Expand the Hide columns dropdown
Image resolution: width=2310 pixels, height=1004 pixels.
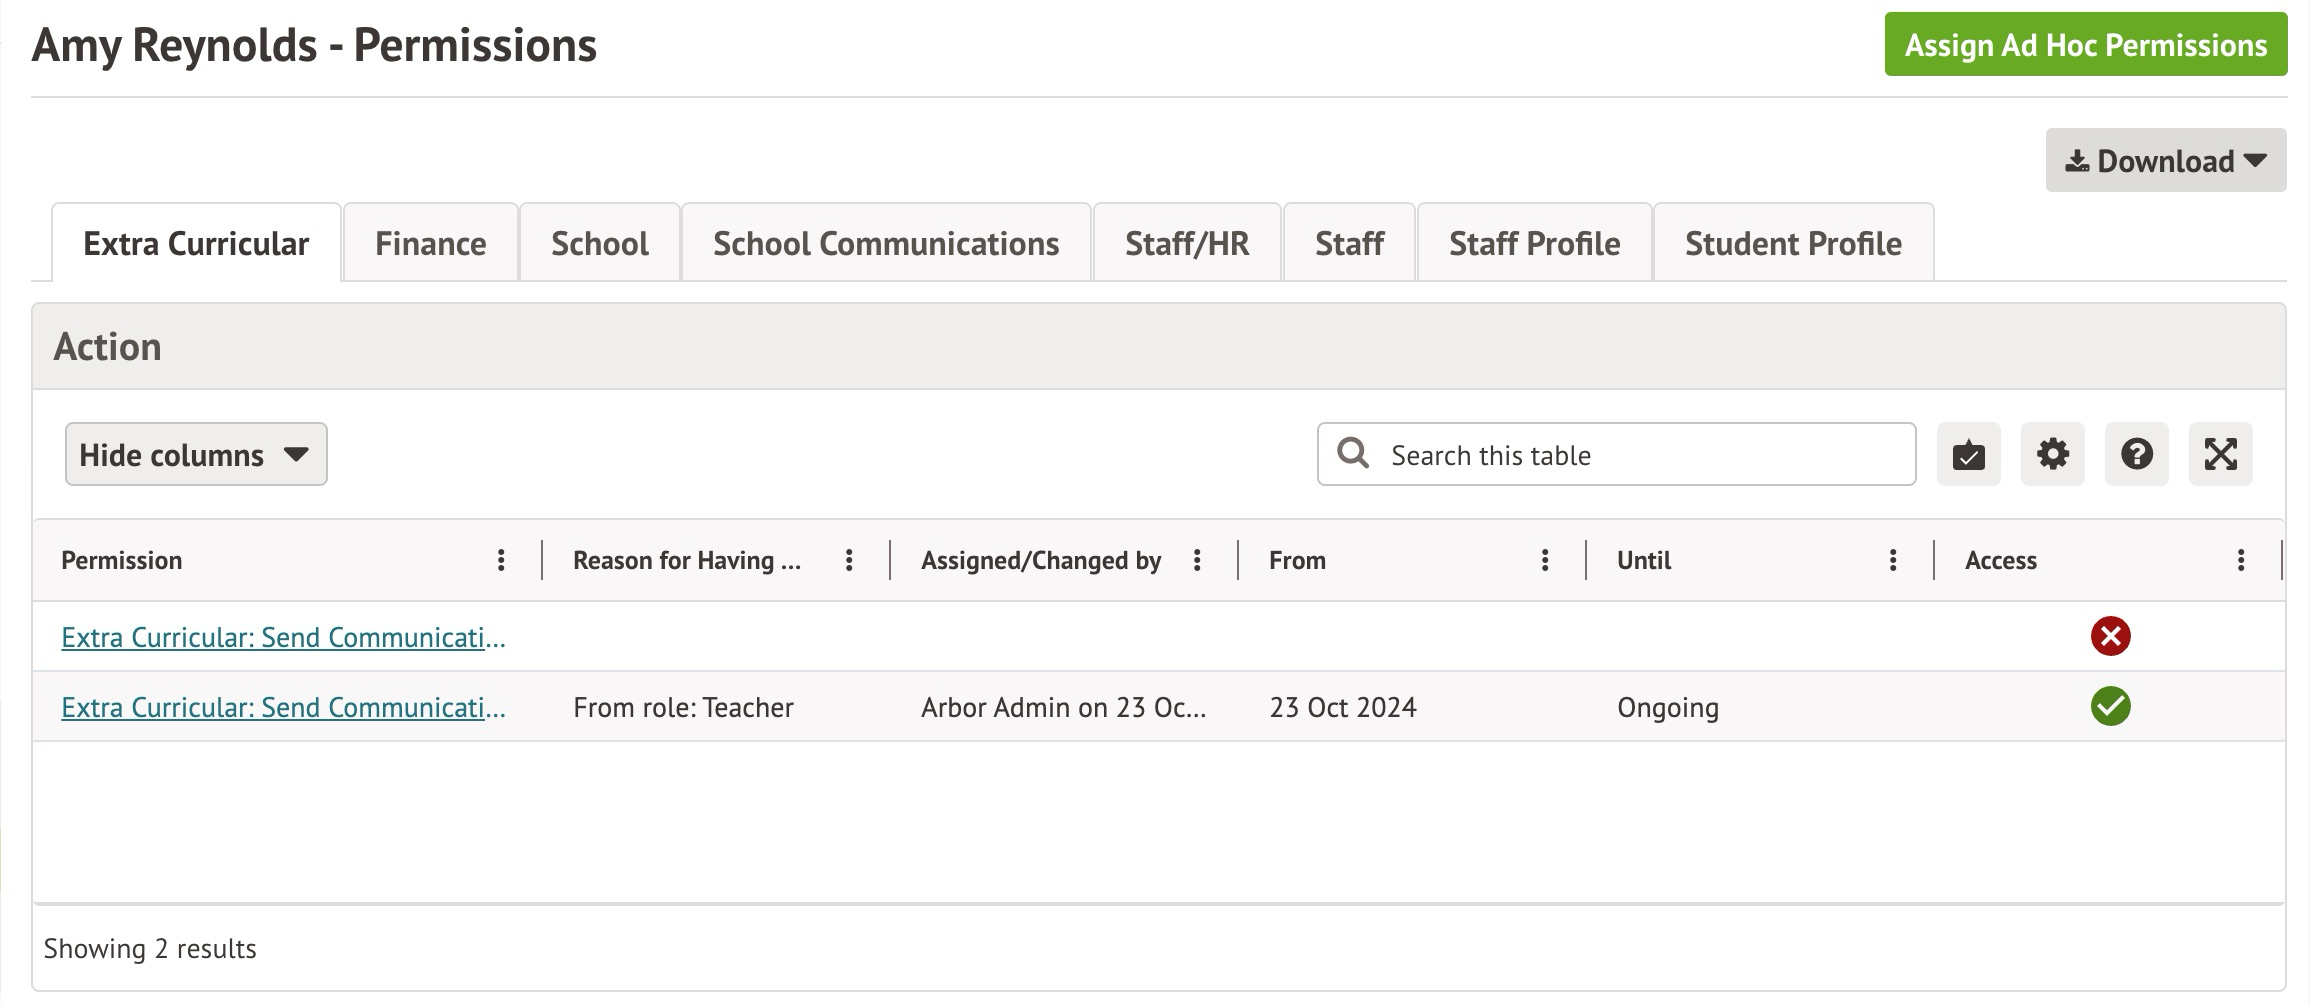click(196, 455)
